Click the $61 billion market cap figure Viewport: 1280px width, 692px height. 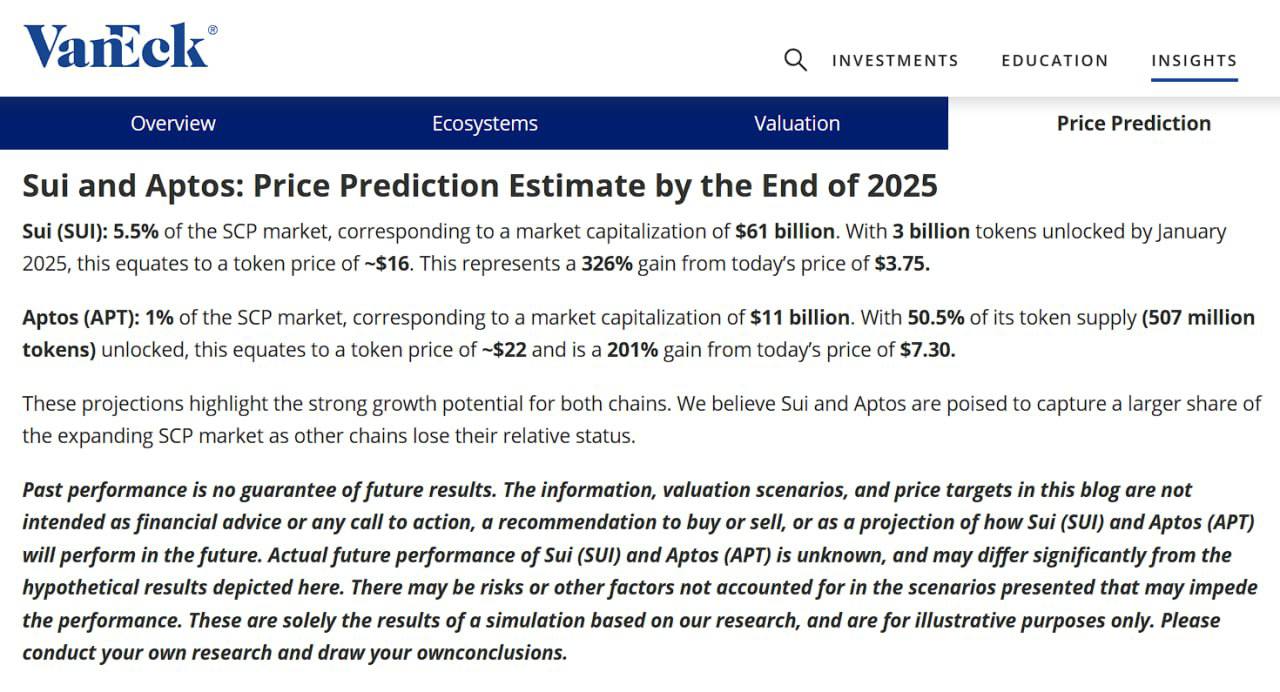(785, 232)
